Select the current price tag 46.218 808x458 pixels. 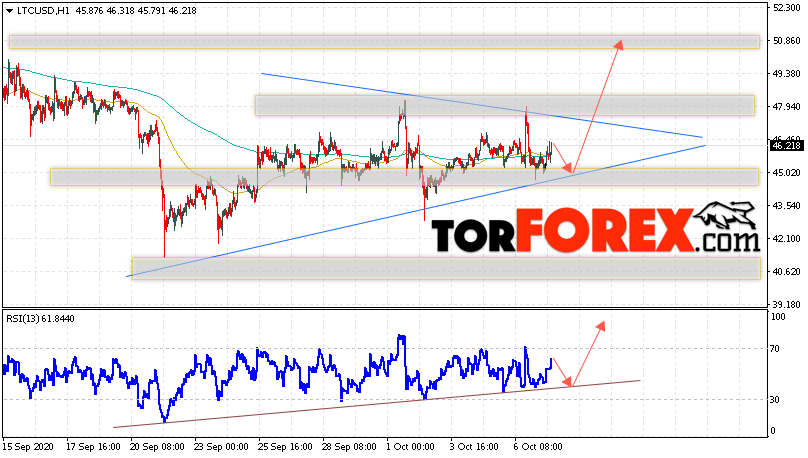(x=786, y=146)
